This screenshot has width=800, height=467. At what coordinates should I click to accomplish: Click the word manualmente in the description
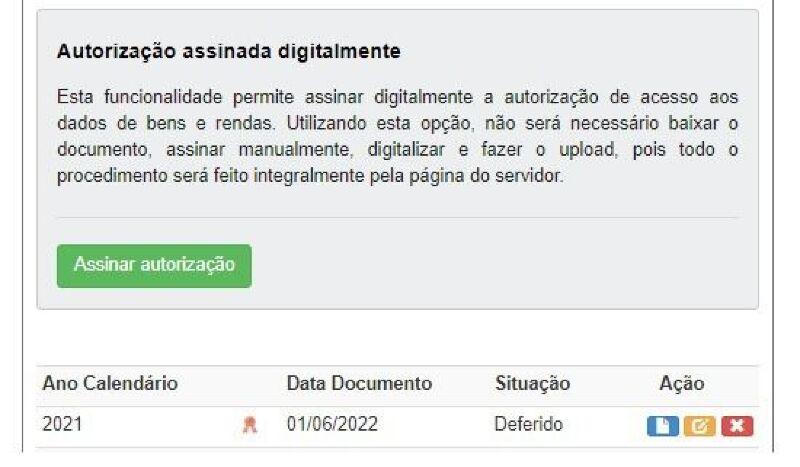(296, 150)
